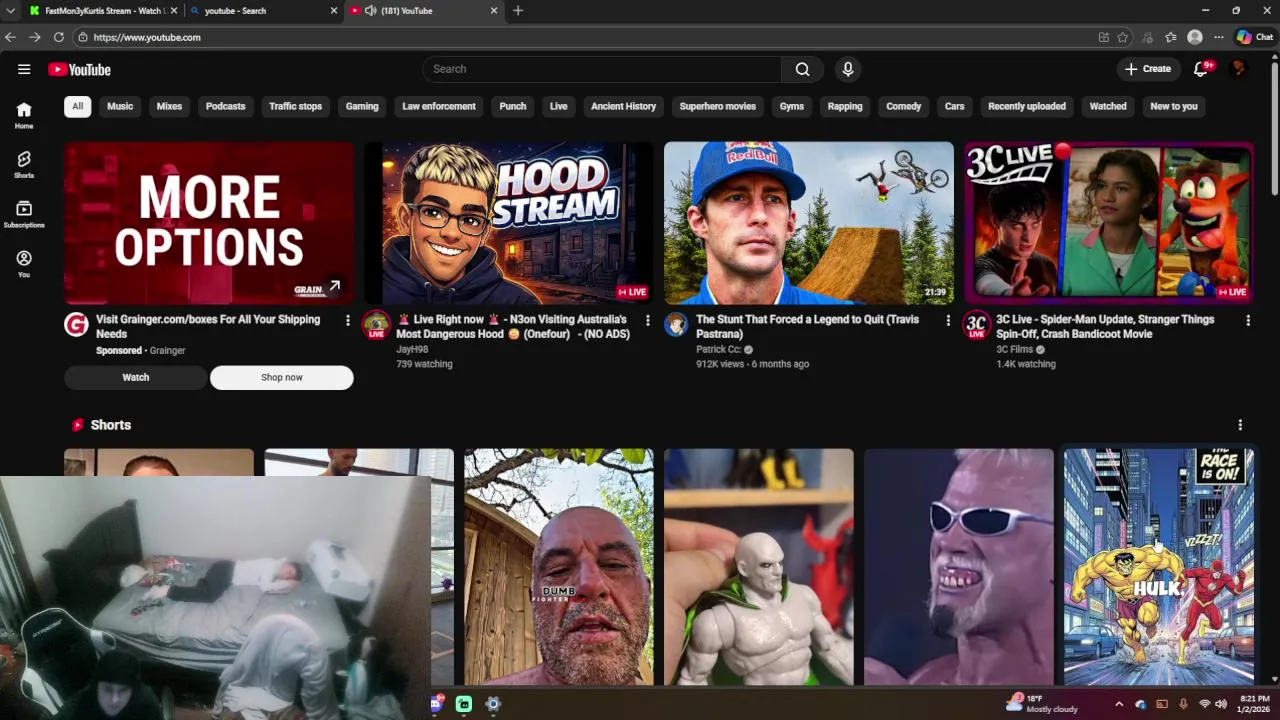Open the YouTube account avatar menu
This screenshot has height=720, width=1280.
tap(1238, 69)
